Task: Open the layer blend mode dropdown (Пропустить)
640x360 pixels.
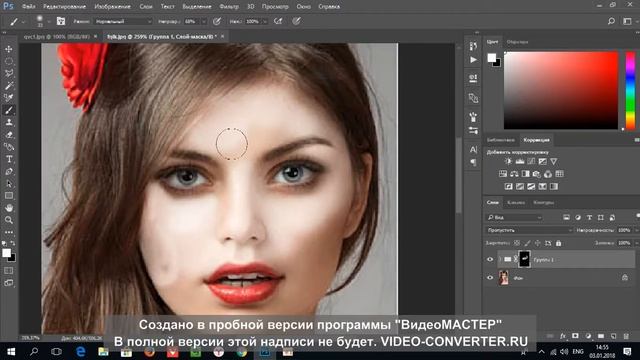Action: [x=529, y=230]
